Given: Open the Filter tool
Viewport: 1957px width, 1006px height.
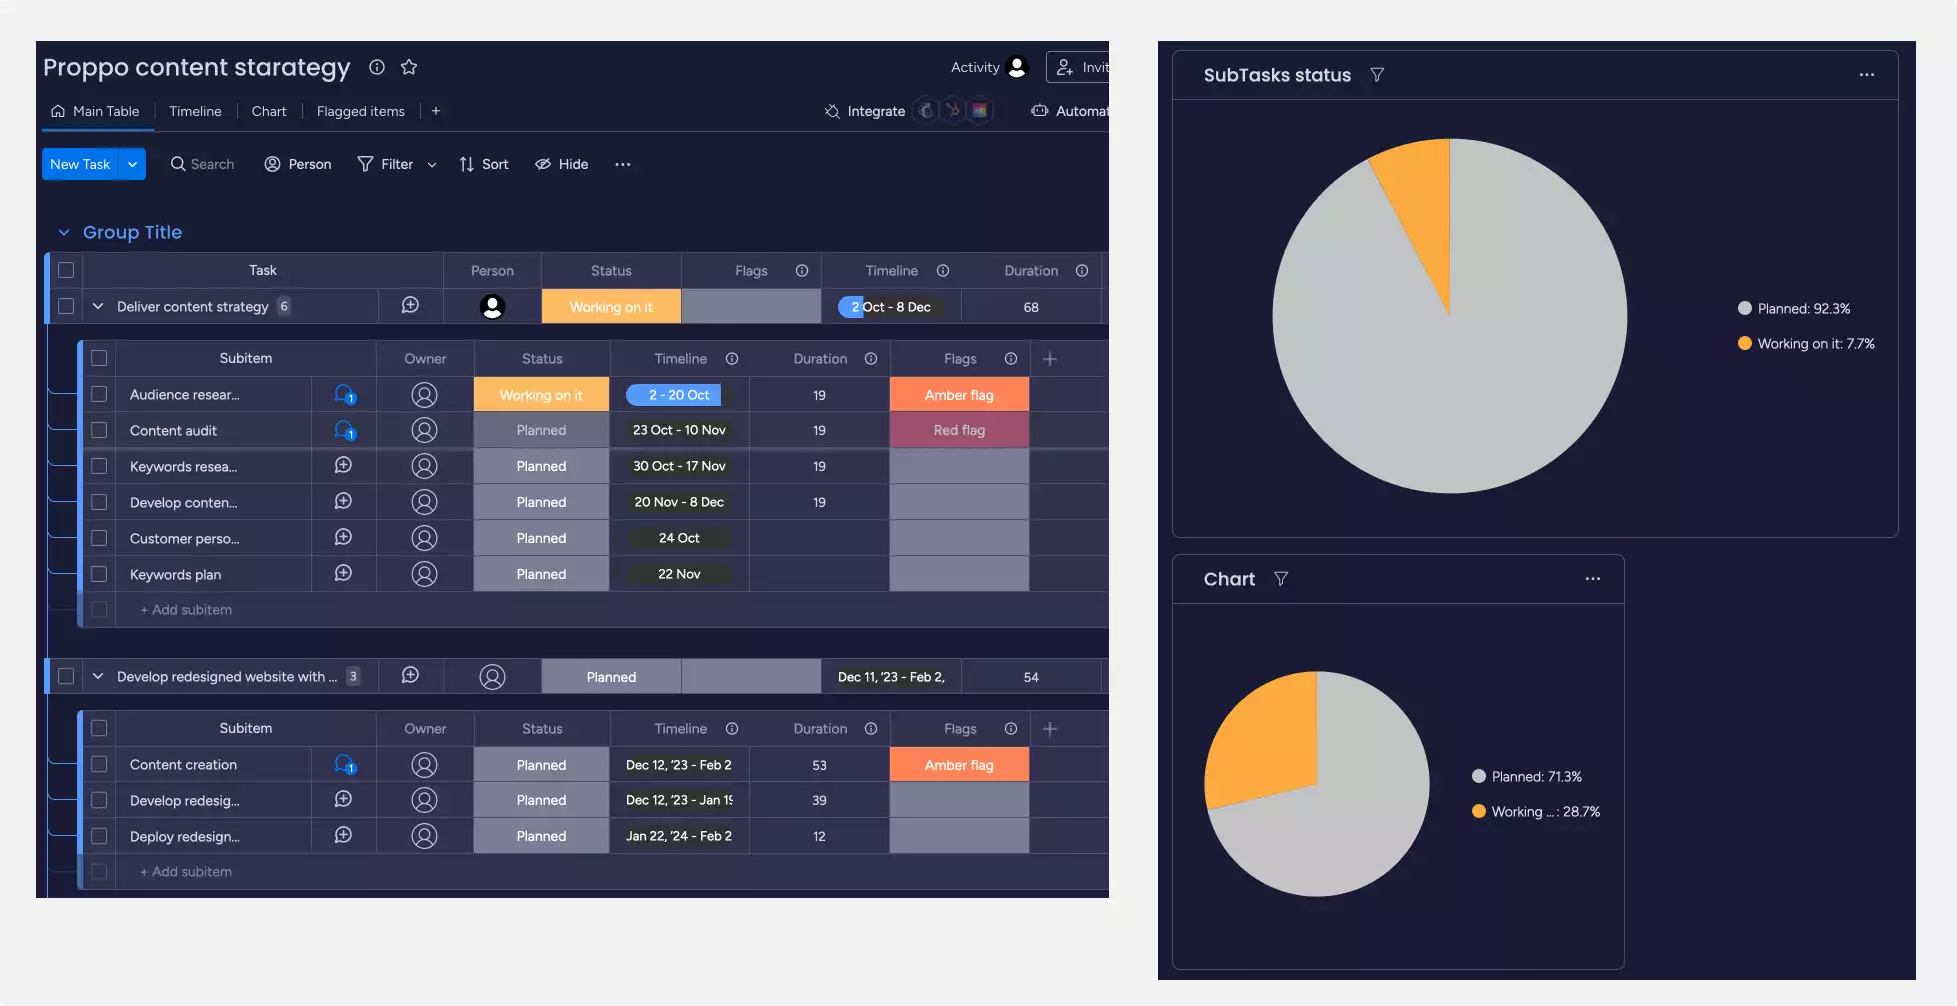Looking at the screenshot, I should click(x=385, y=164).
